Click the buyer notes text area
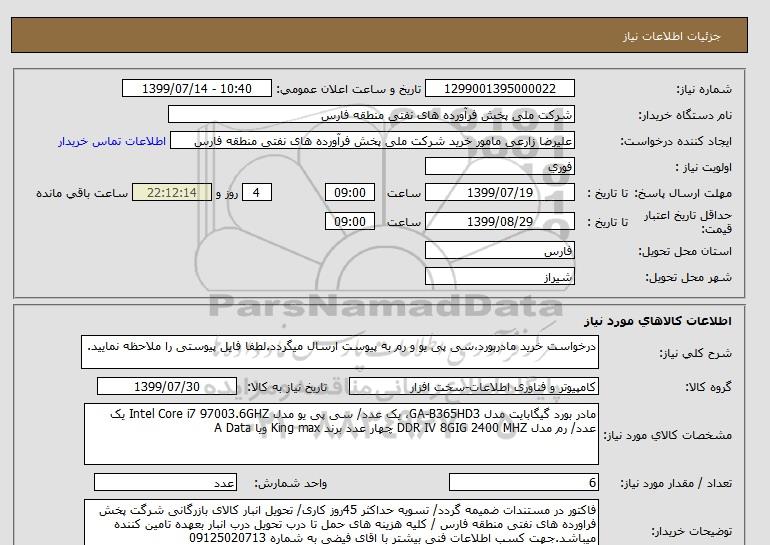 click(x=341, y=523)
